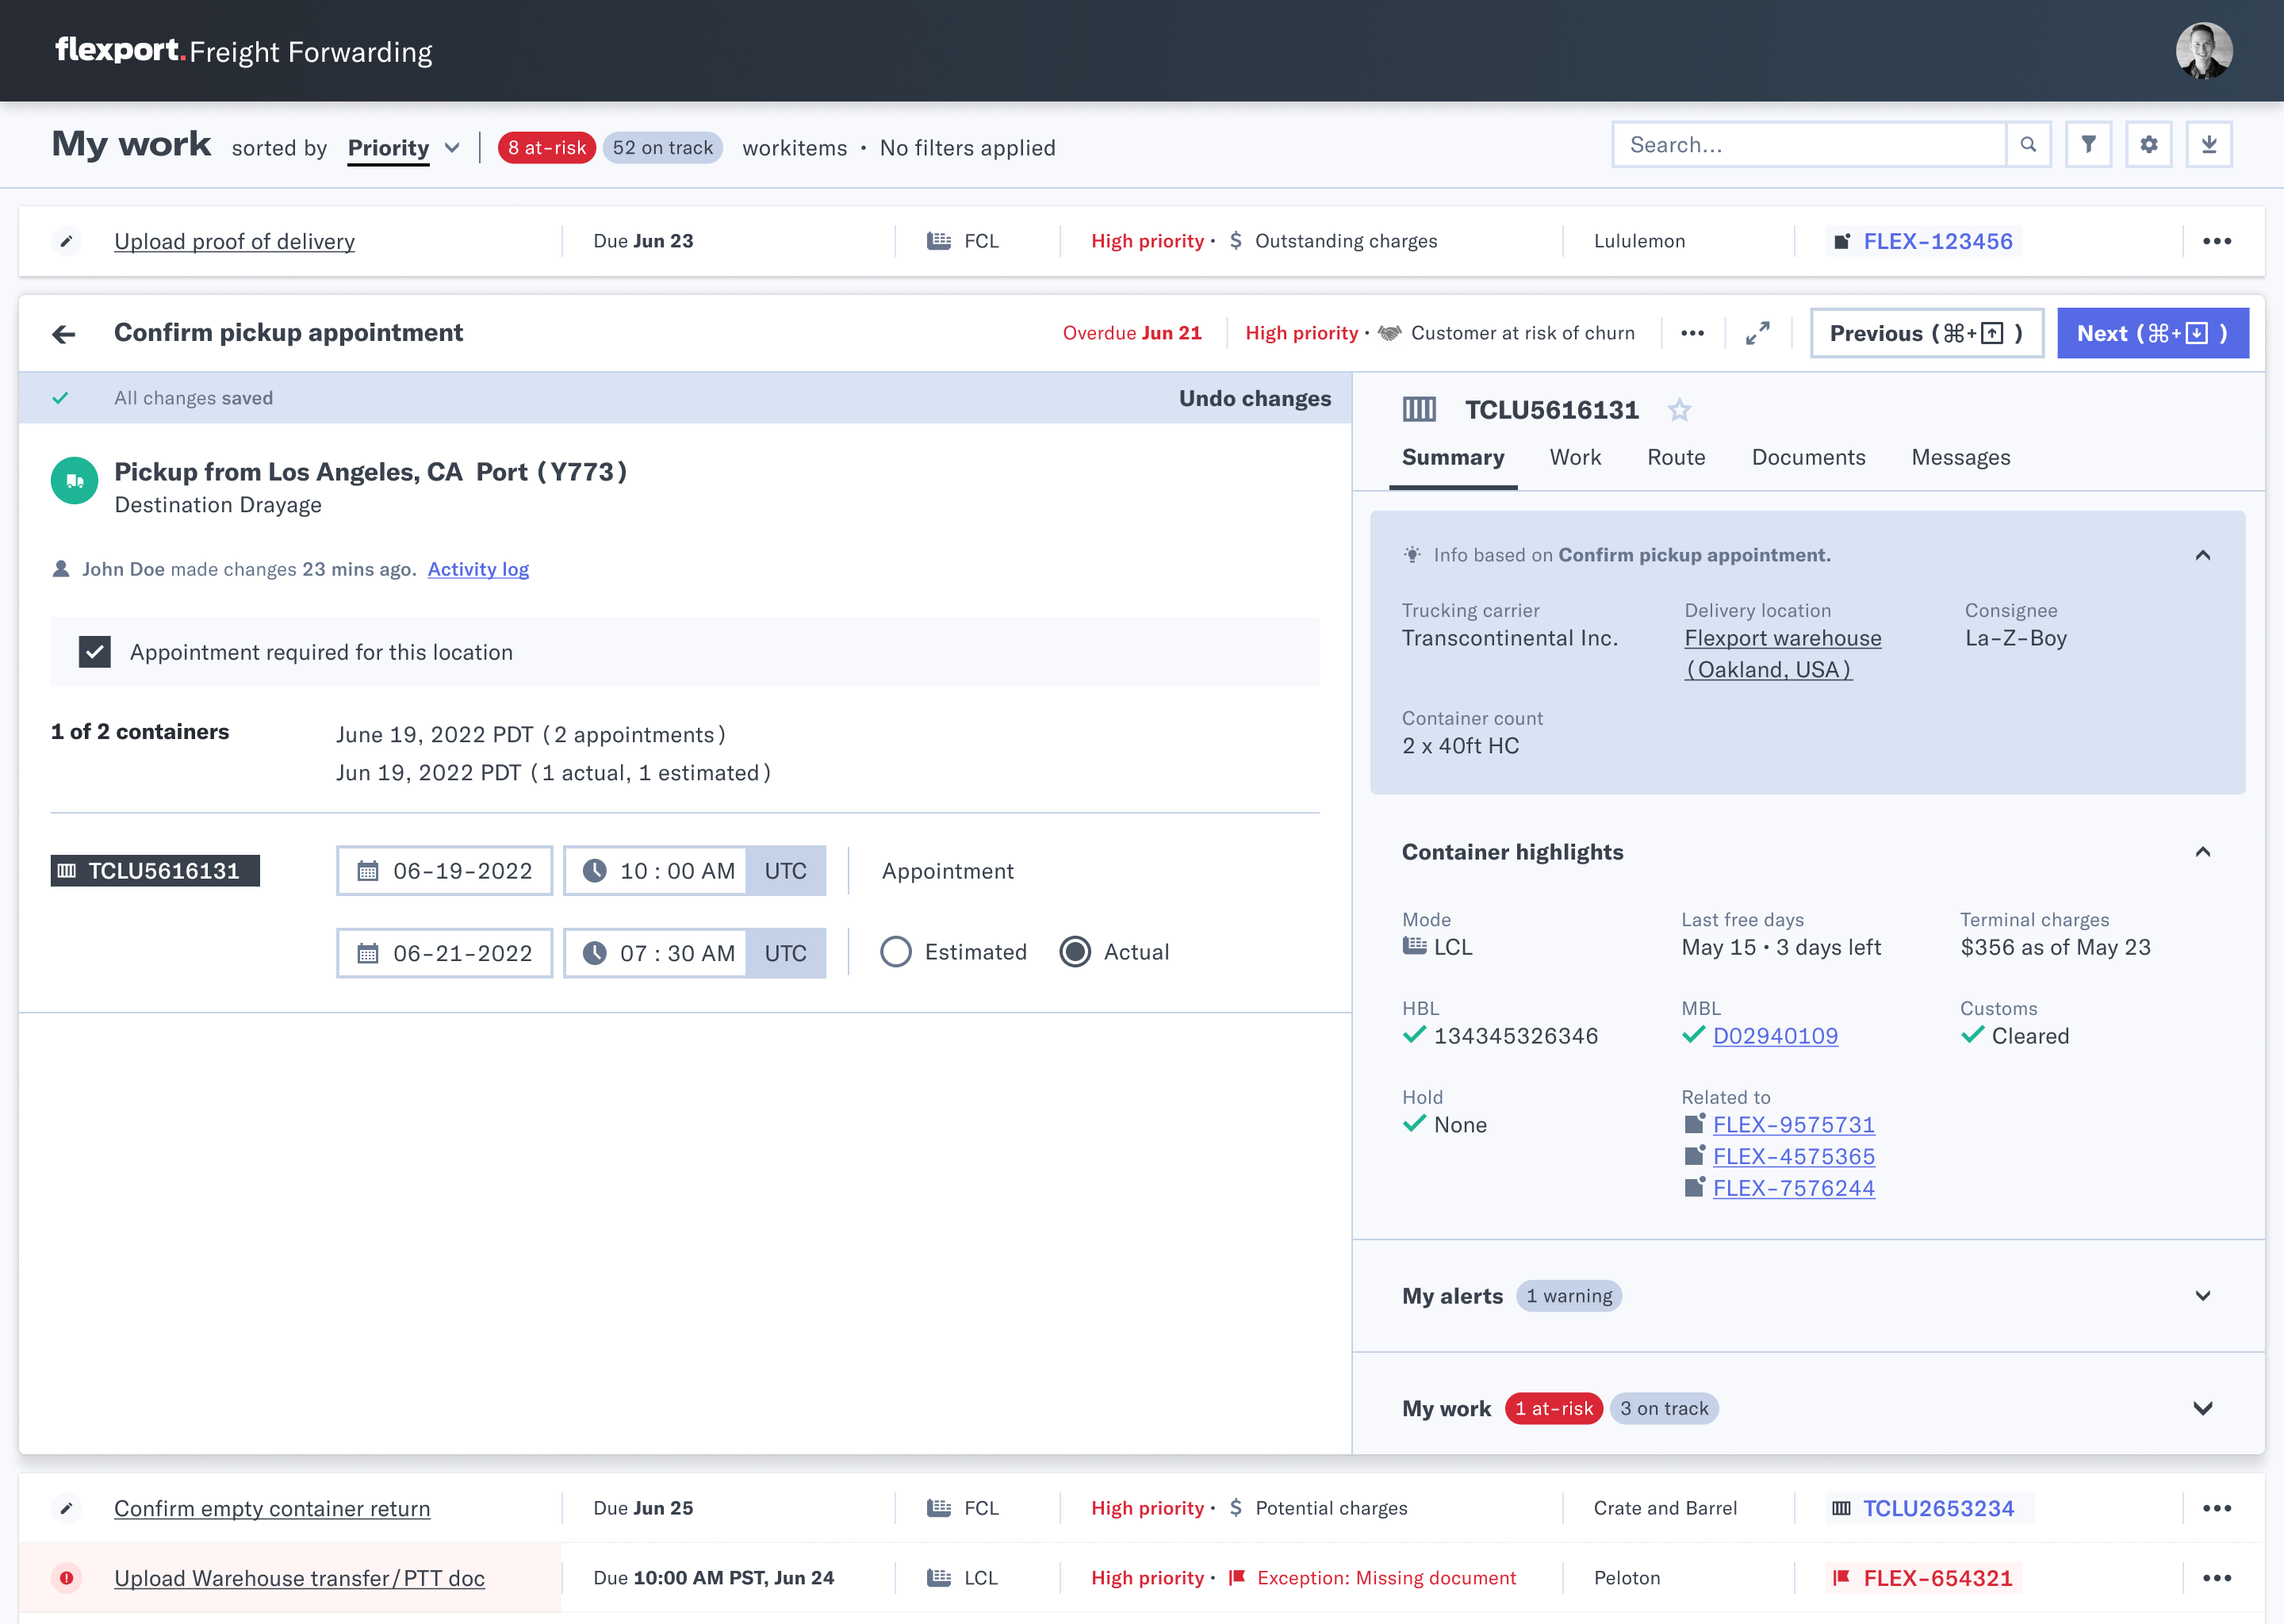The height and width of the screenshot is (1624, 2284).
Task: Open related shipment FLEX-7576244
Action: click(1793, 1189)
